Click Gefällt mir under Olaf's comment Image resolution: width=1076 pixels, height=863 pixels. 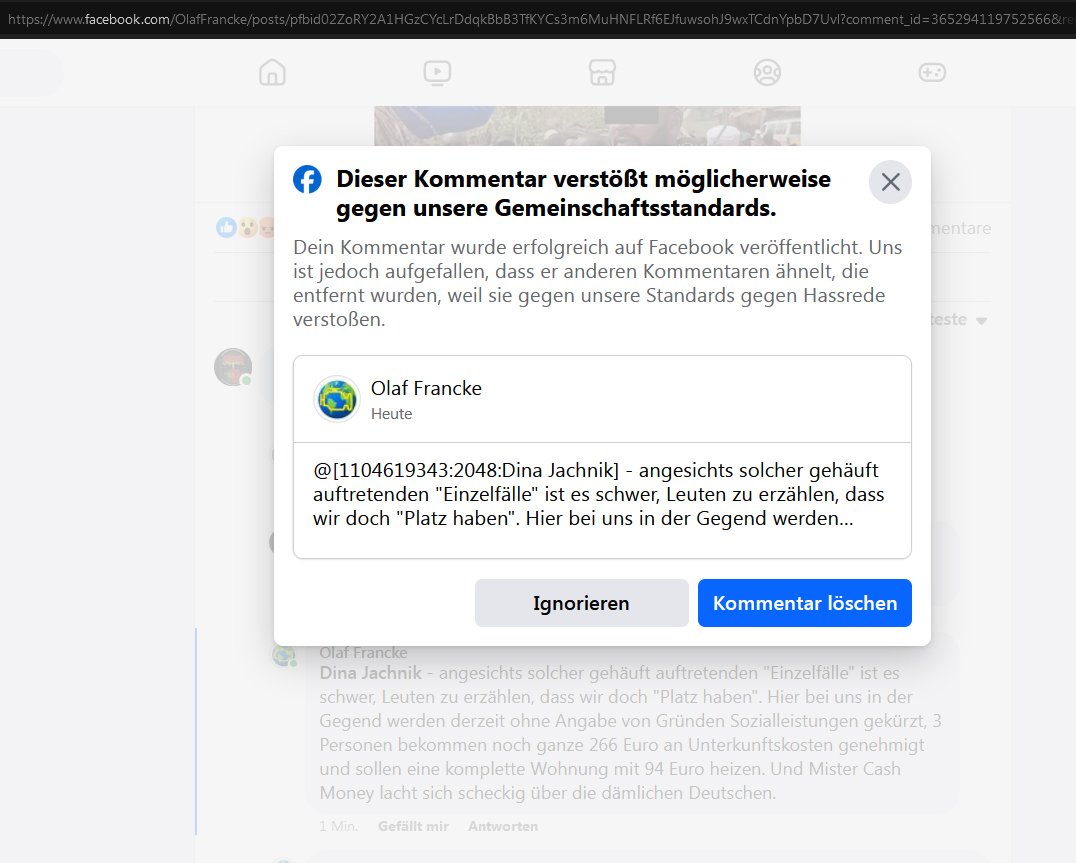click(413, 826)
